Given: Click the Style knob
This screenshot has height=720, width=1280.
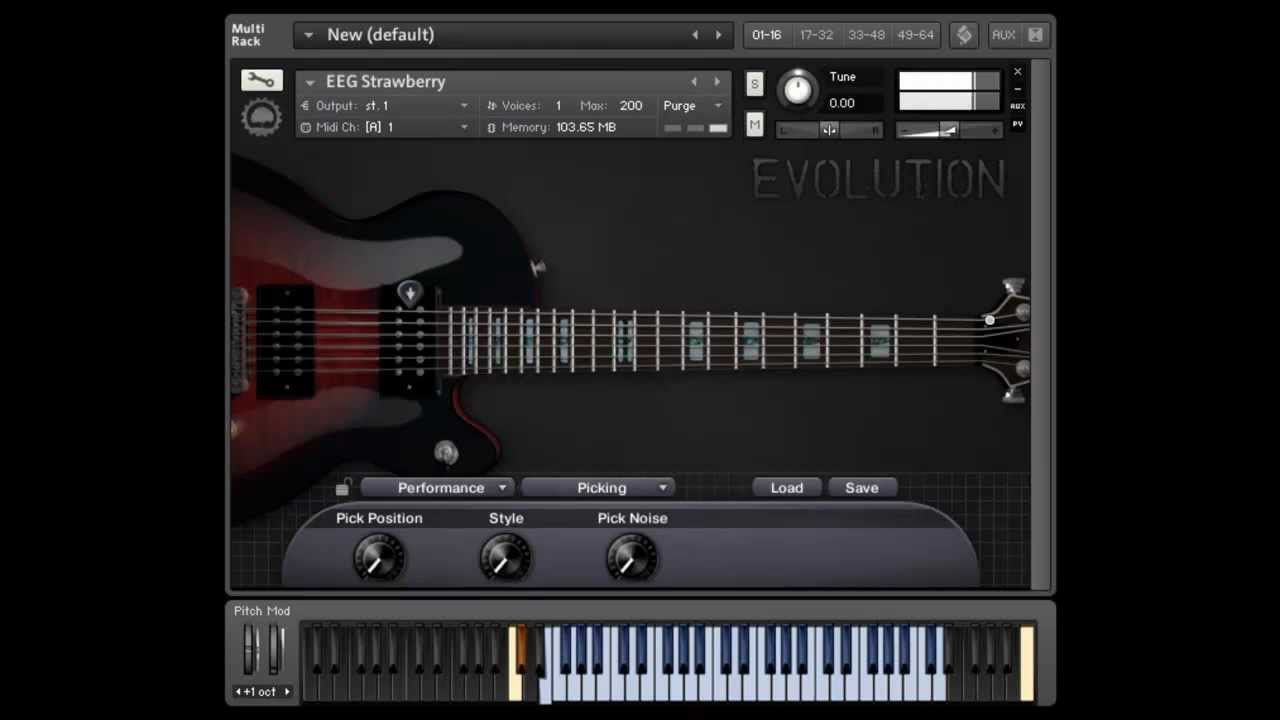Looking at the screenshot, I should (506, 558).
